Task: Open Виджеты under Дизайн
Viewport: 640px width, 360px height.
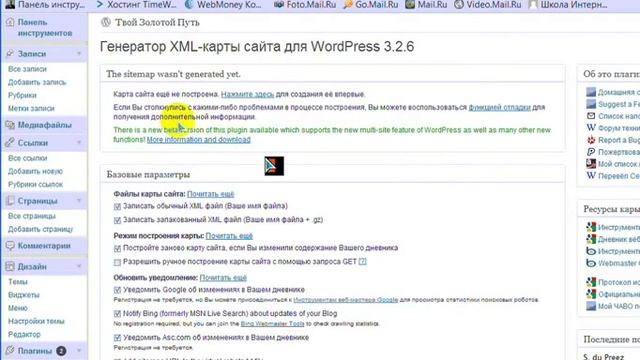Action: coord(24,295)
